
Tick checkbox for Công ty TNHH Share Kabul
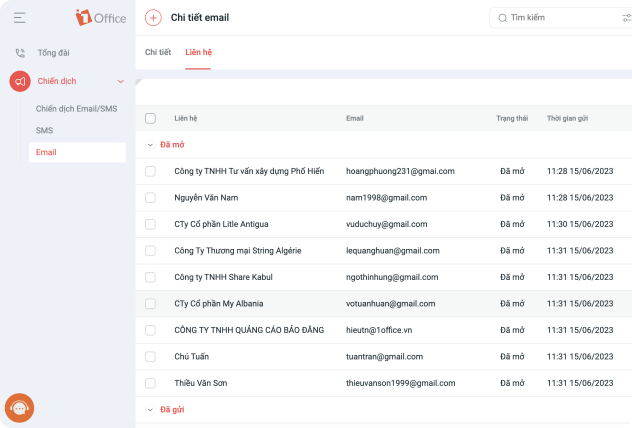(150, 277)
